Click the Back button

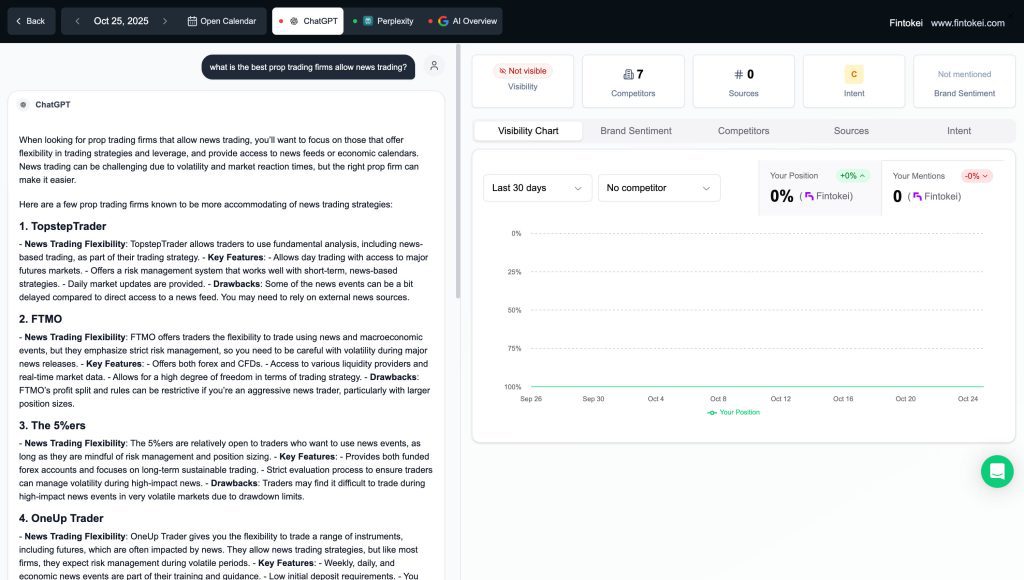click(x=29, y=21)
